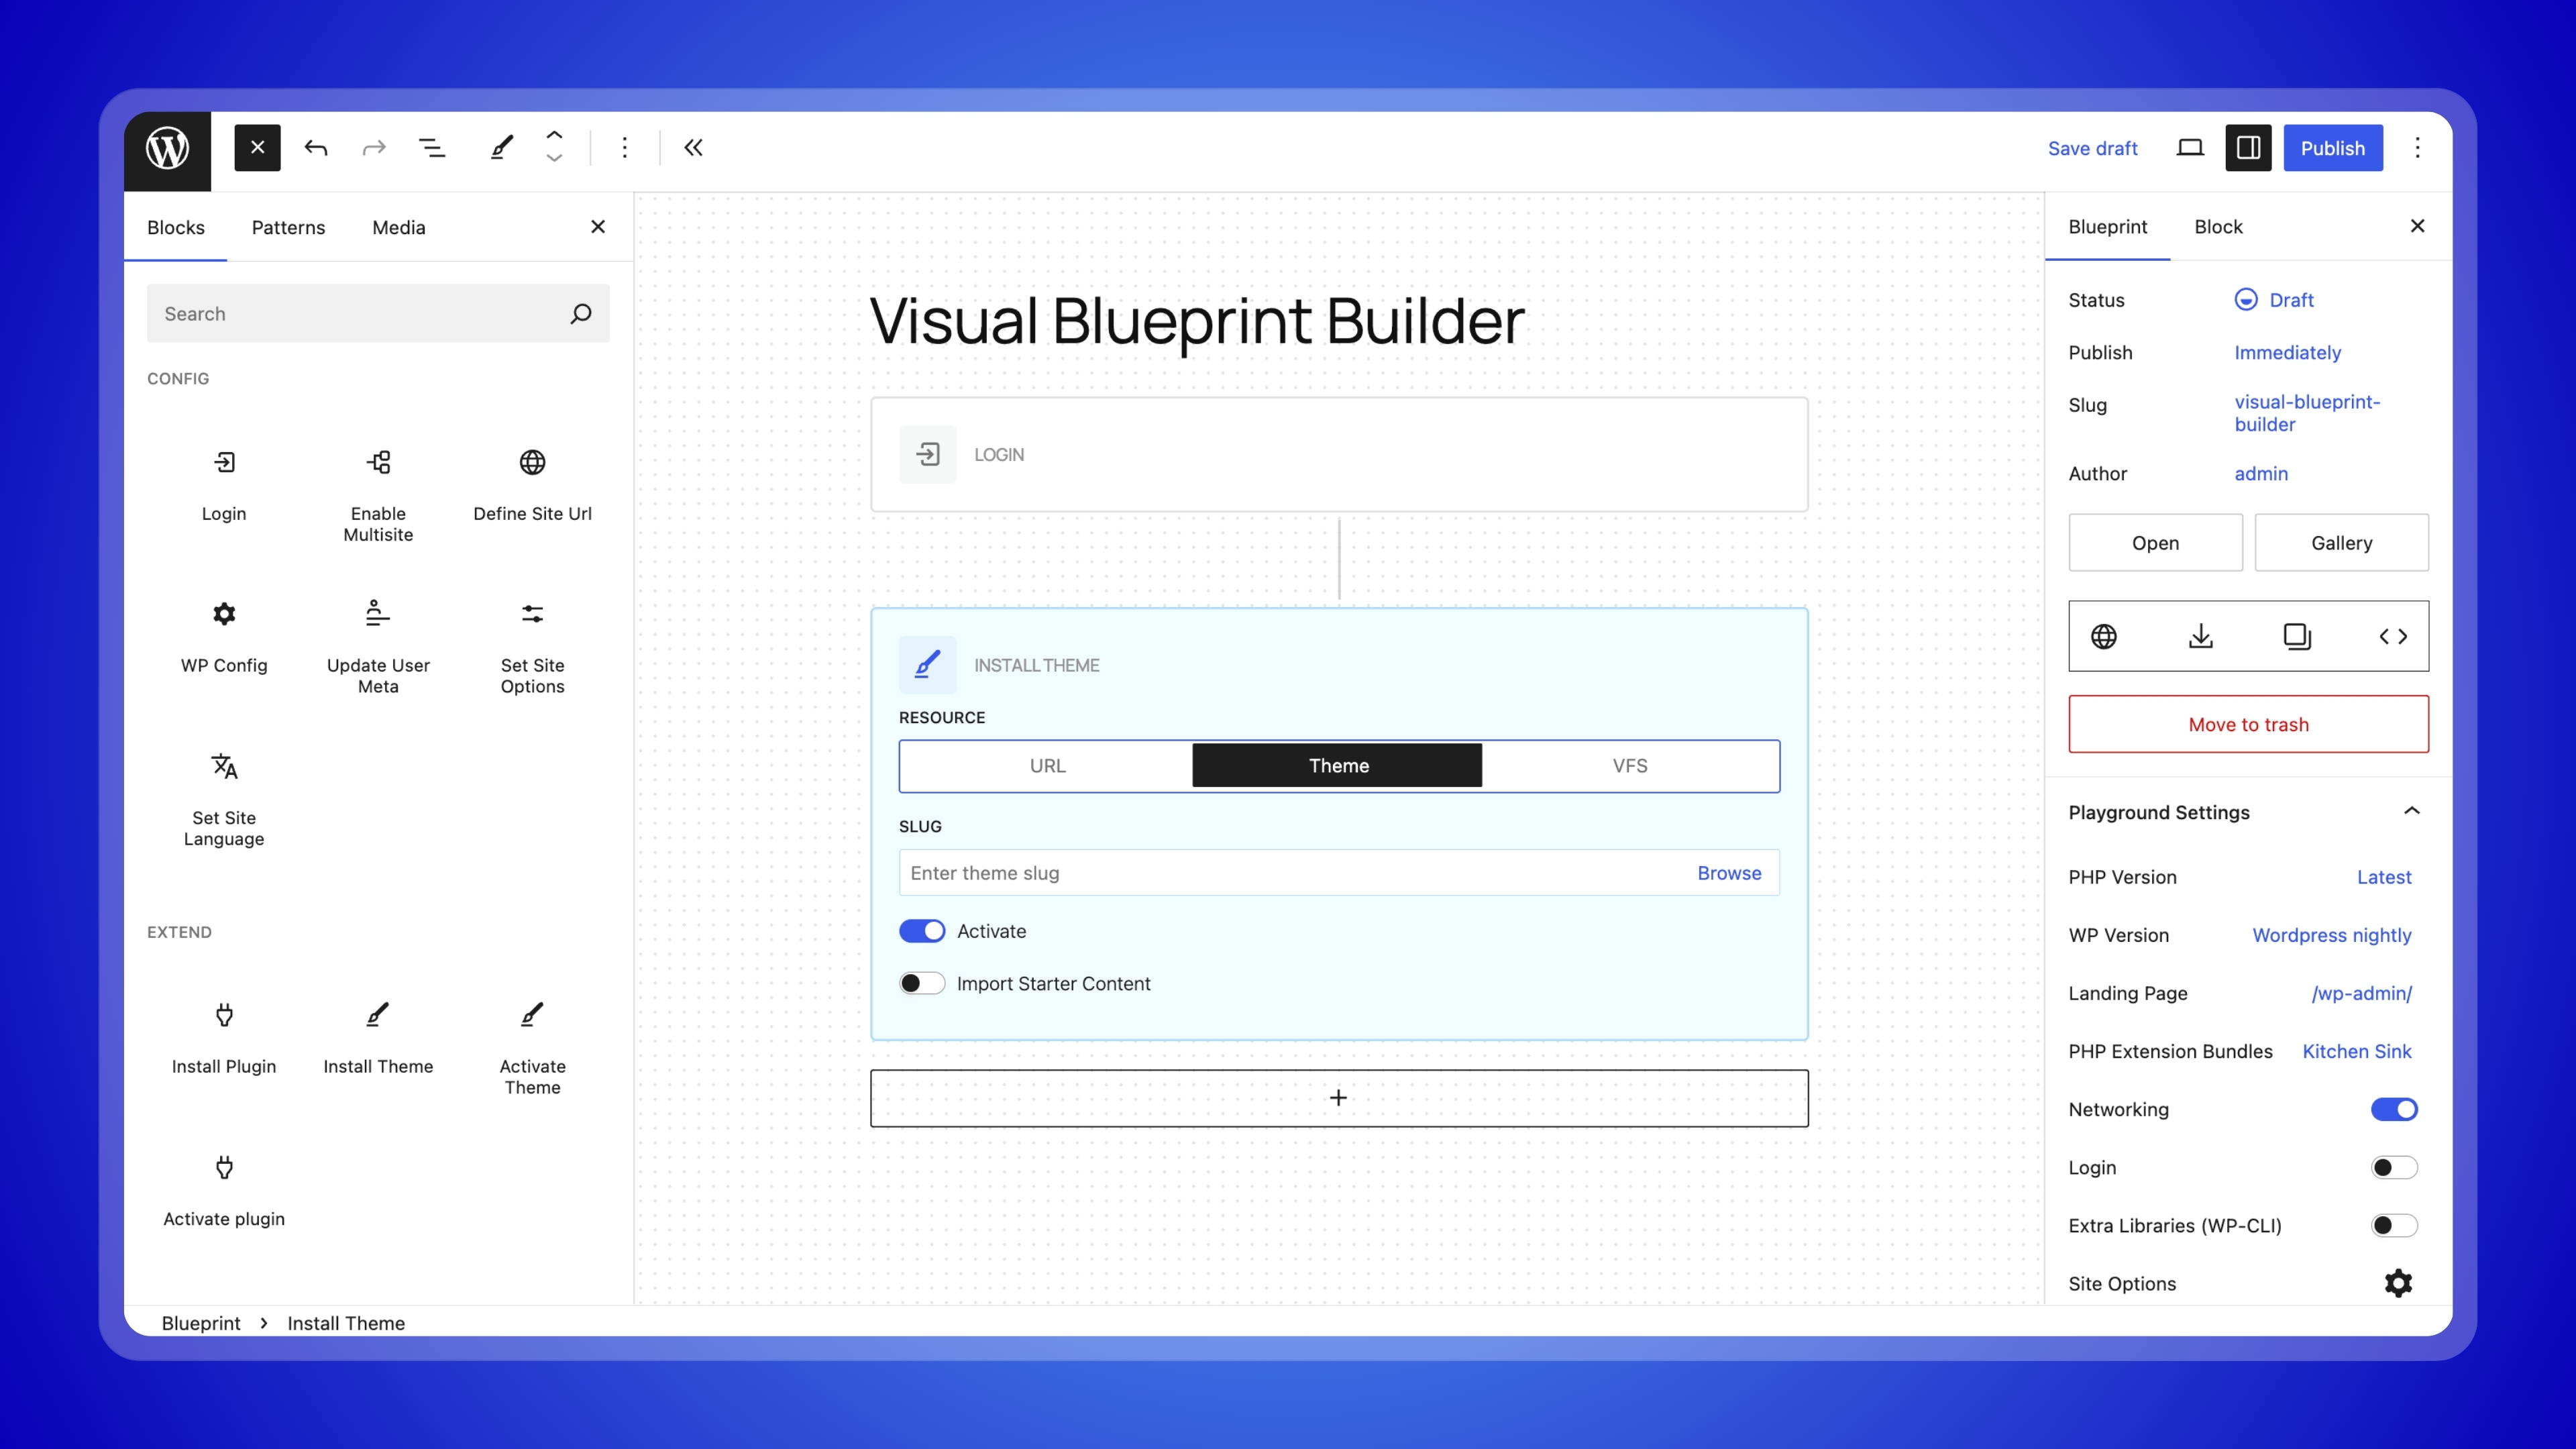The height and width of the screenshot is (1449, 2576).
Task: Open the Document Overview list icon
Action: point(431,148)
